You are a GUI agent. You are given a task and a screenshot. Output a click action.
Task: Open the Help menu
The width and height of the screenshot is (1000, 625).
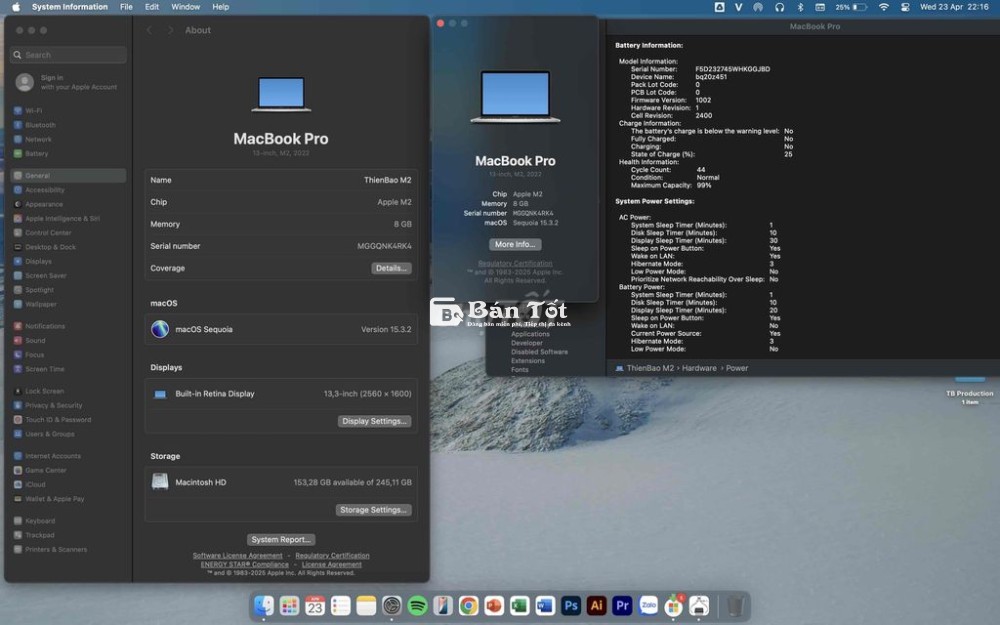(221, 7)
